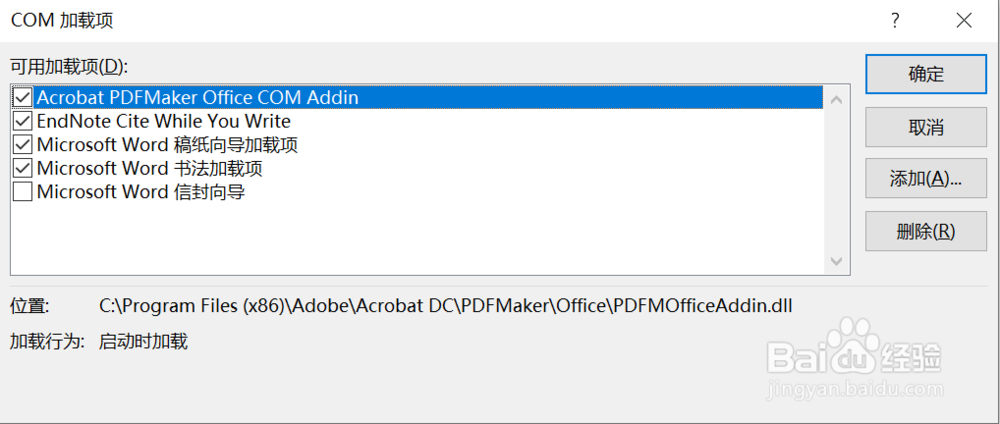Click empty area in add-ins list
The image size is (1000, 424).
400,240
